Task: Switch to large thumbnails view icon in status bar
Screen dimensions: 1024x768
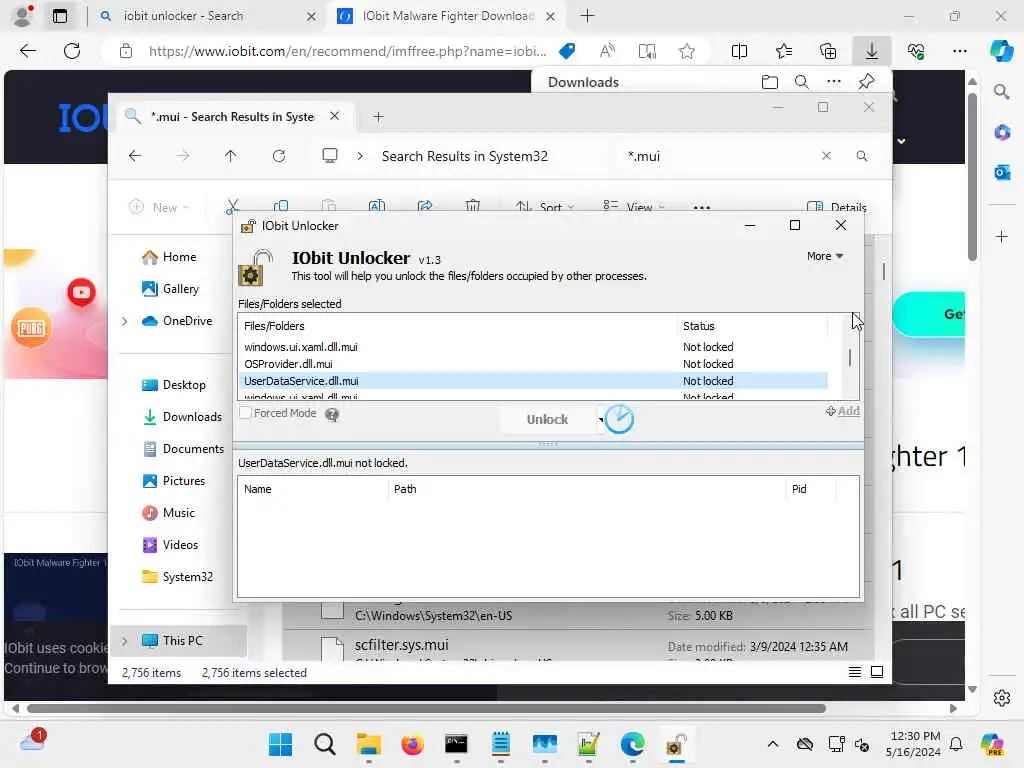Action: [x=877, y=672]
